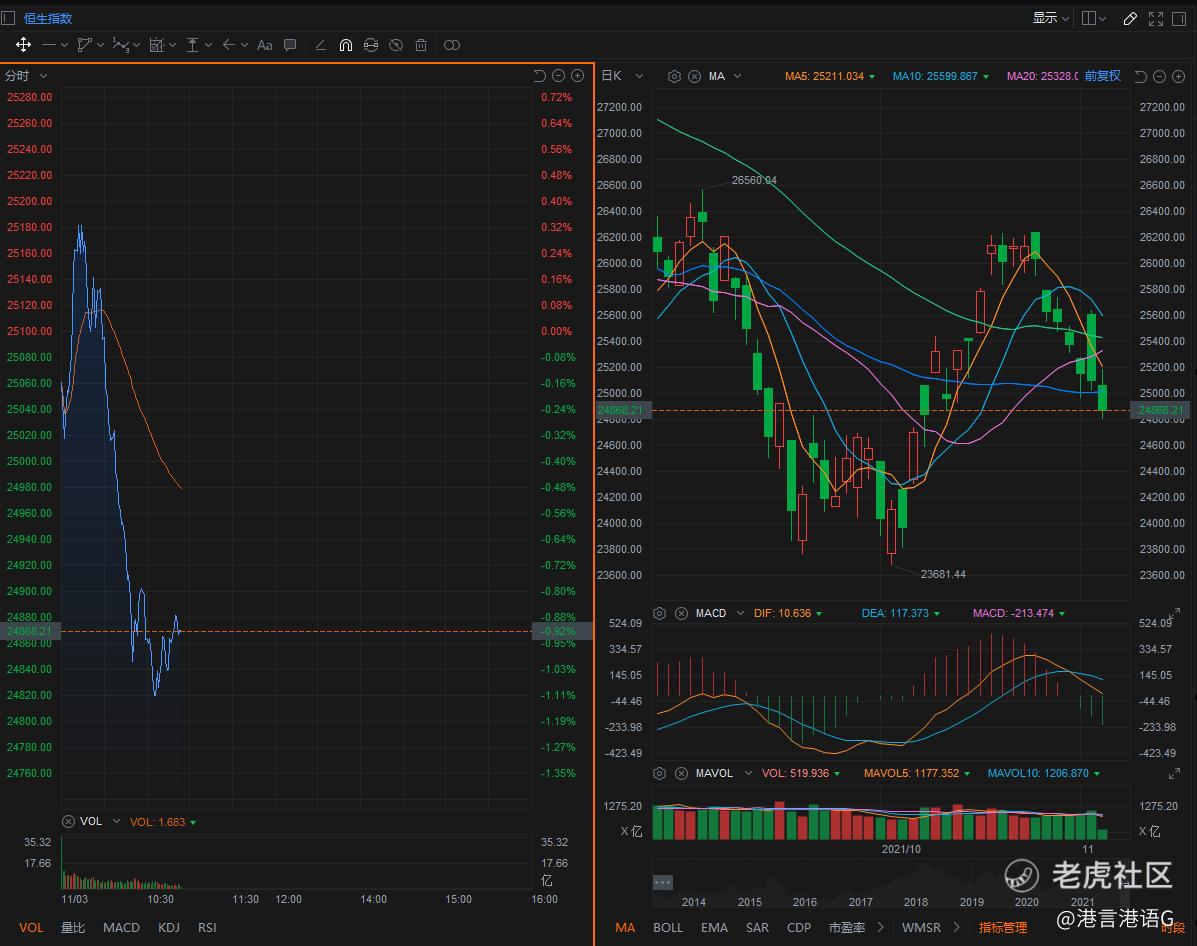Click the 指标管理 indicator management button
This screenshot has width=1197, height=946.
(x=1002, y=927)
